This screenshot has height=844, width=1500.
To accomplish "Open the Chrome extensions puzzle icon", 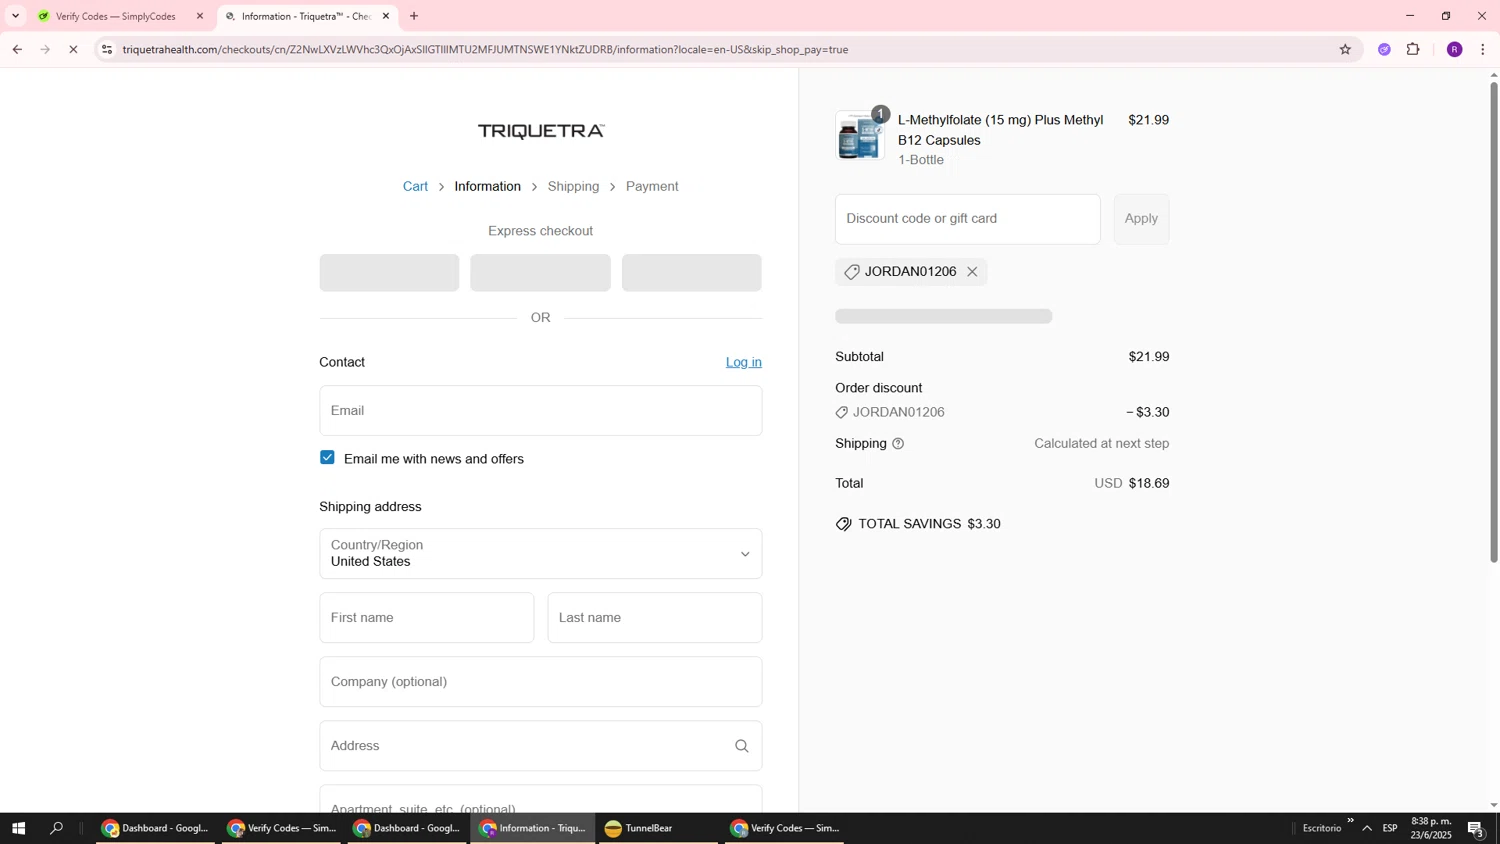I will coord(1413,49).
